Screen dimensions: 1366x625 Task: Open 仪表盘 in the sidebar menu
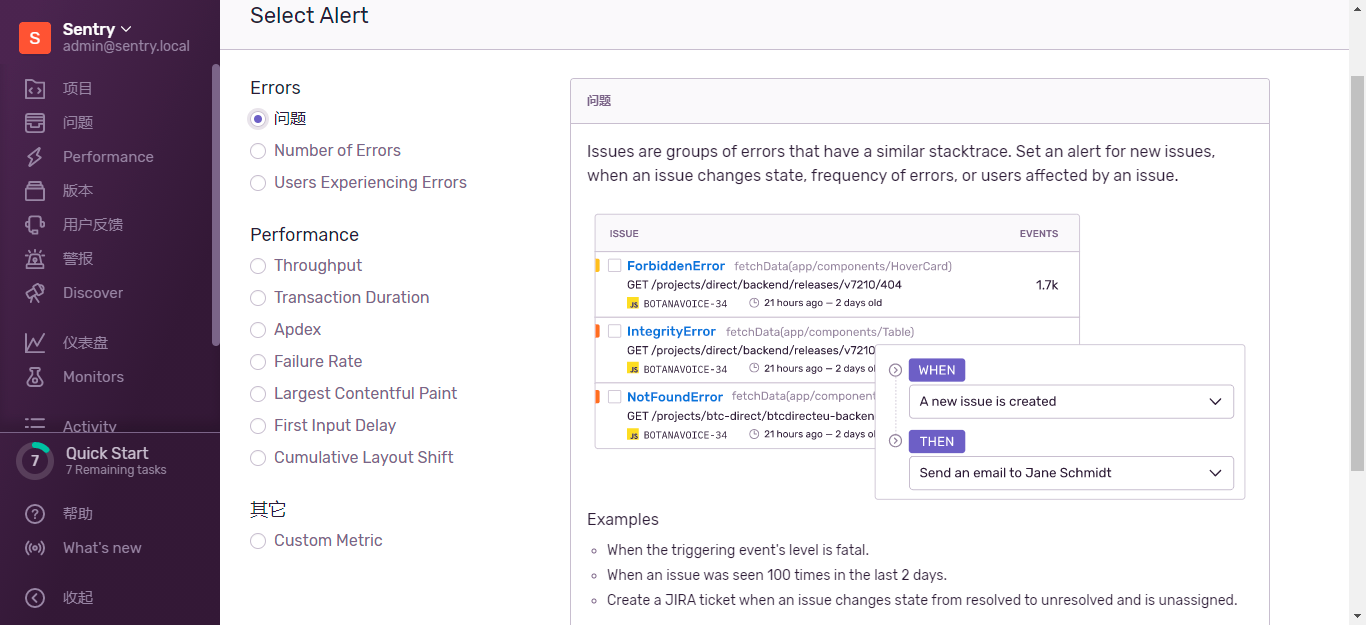point(85,343)
